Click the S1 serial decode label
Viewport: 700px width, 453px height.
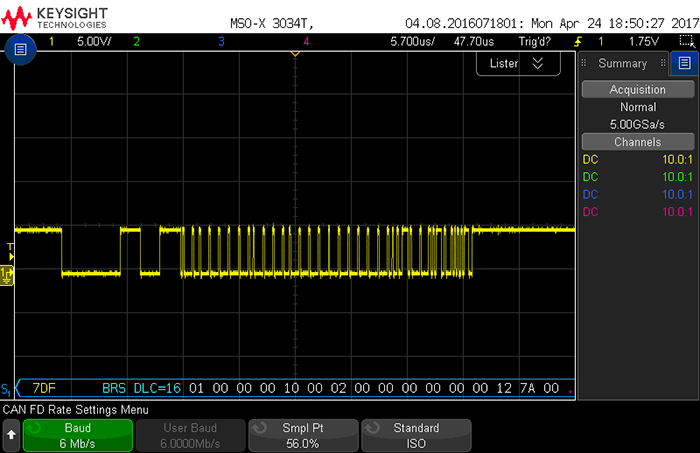(x=7, y=388)
